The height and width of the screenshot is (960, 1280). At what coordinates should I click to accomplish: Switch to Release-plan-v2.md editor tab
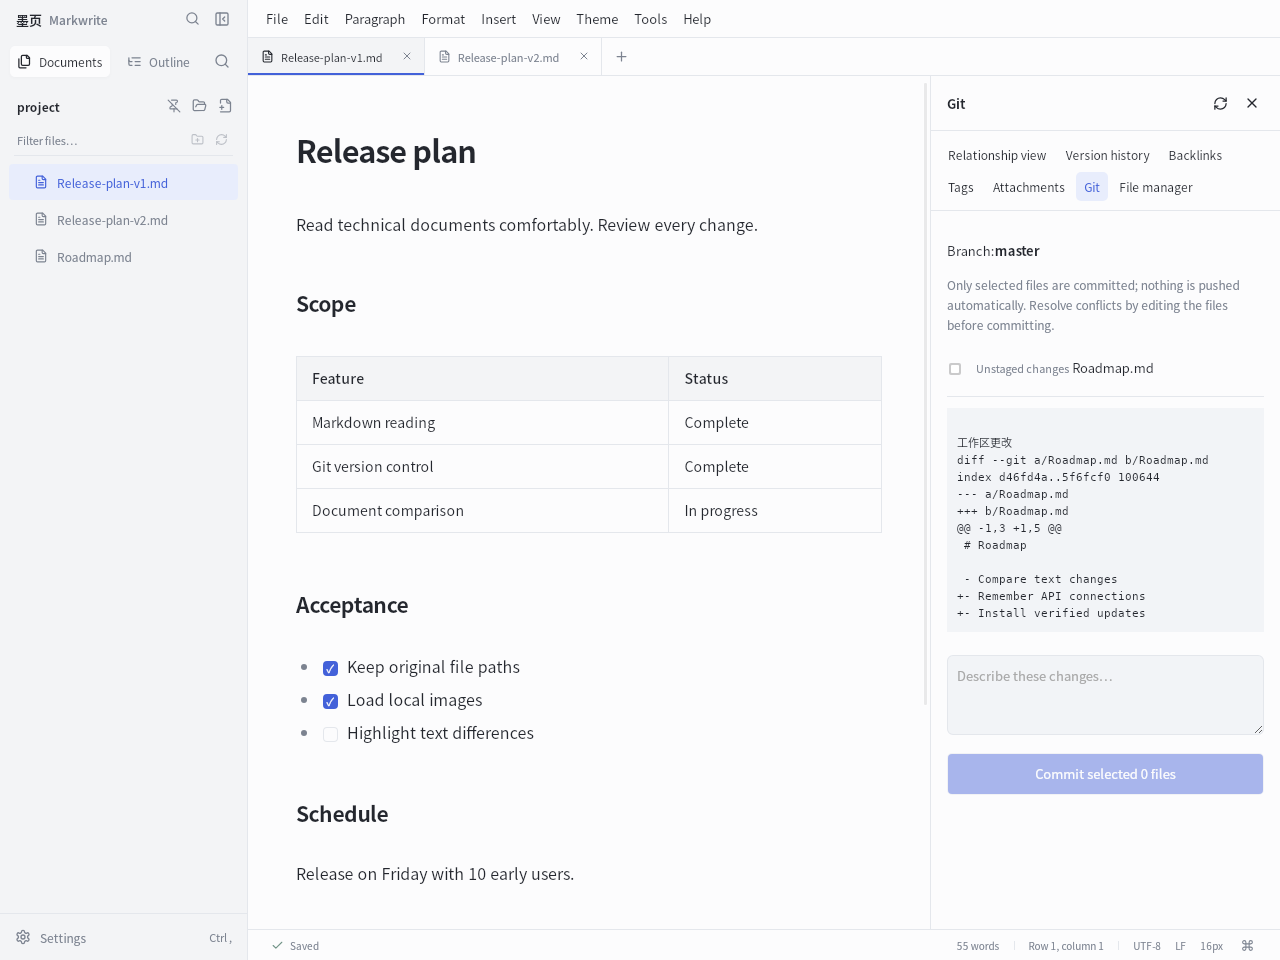coord(513,57)
